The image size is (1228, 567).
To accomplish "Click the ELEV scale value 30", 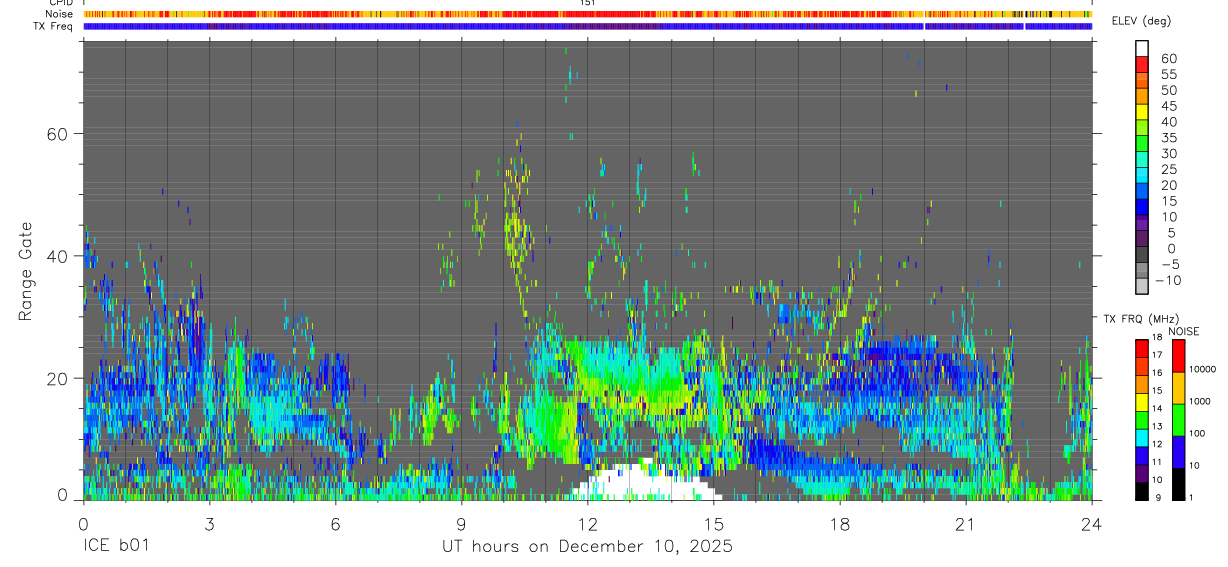I will click(x=1168, y=153).
